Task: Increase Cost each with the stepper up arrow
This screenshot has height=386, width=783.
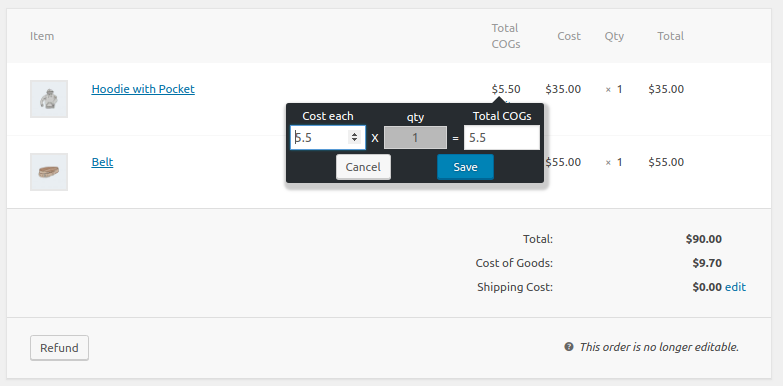Action: click(x=355, y=134)
